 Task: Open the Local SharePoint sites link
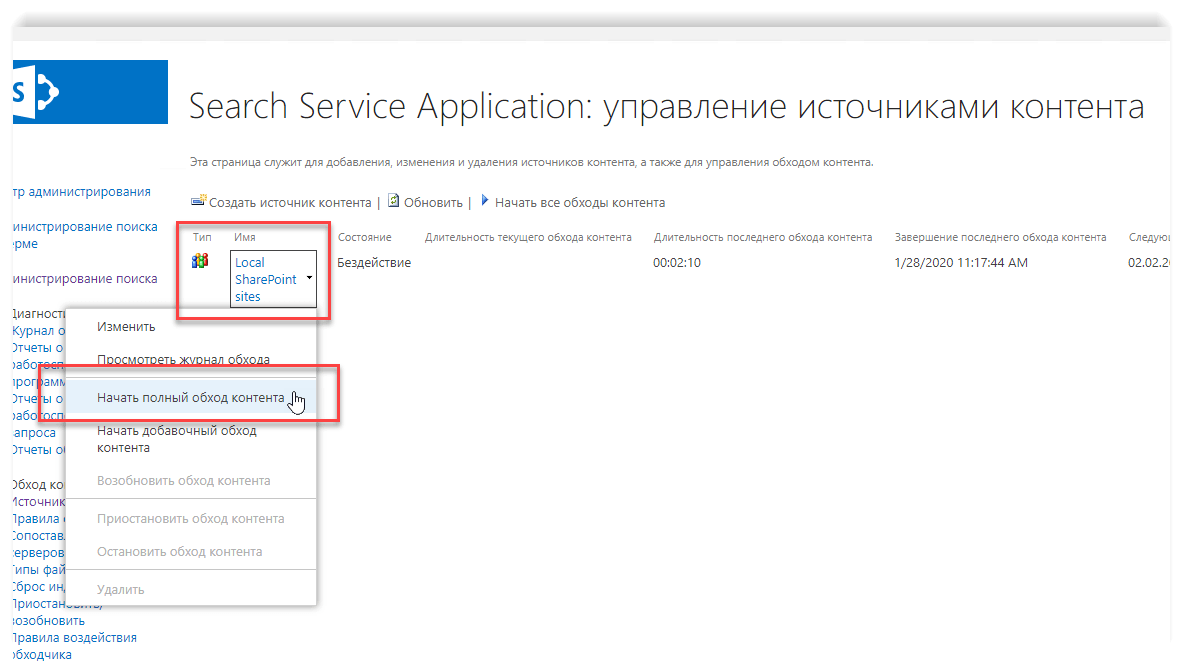[x=265, y=279]
